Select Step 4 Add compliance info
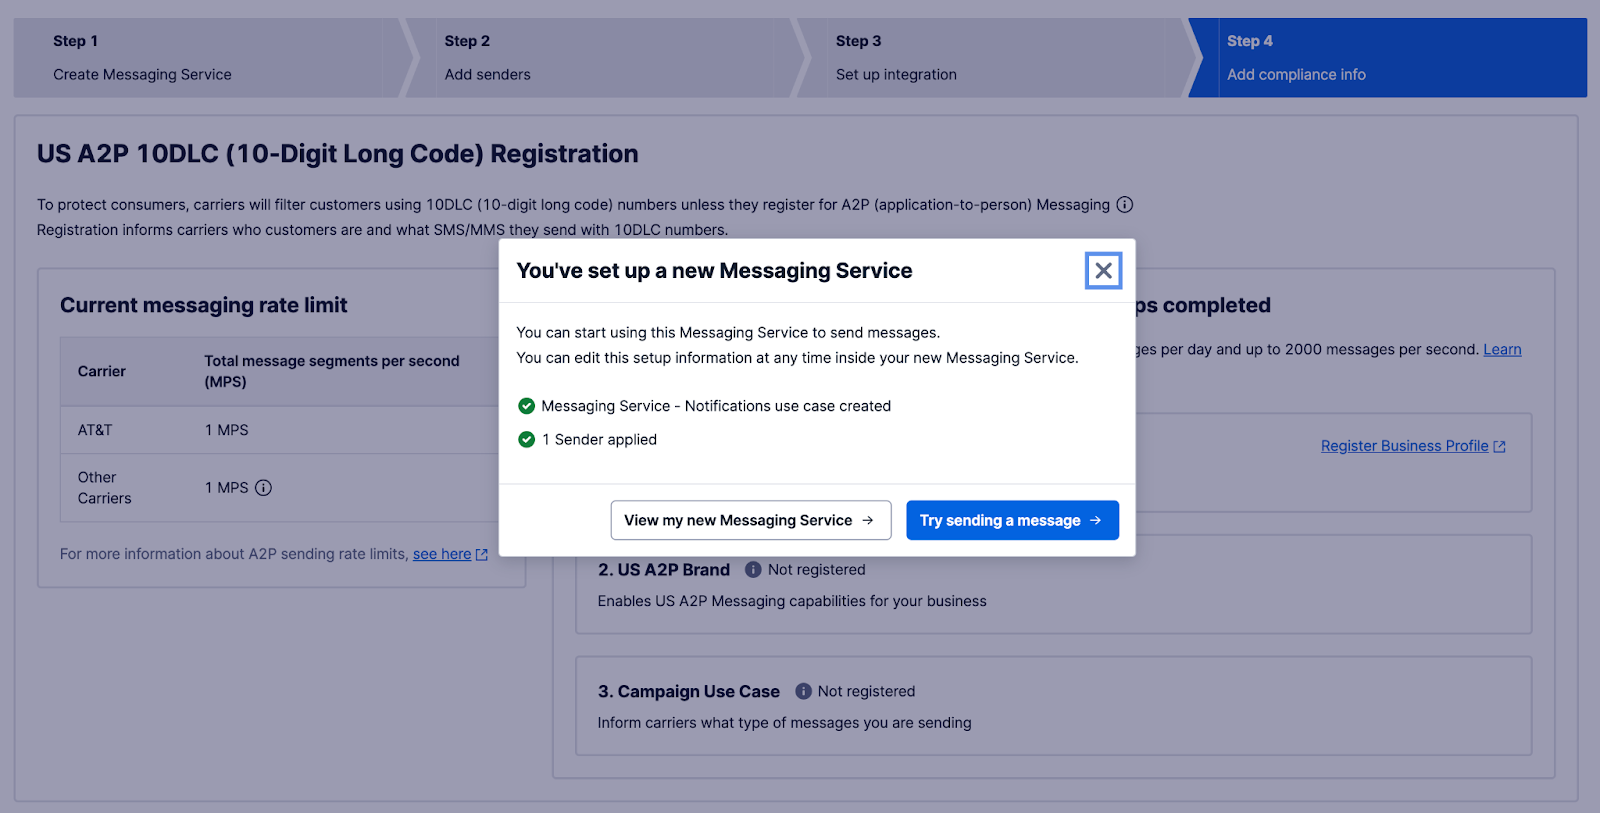This screenshot has width=1600, height=813. 1388,58
